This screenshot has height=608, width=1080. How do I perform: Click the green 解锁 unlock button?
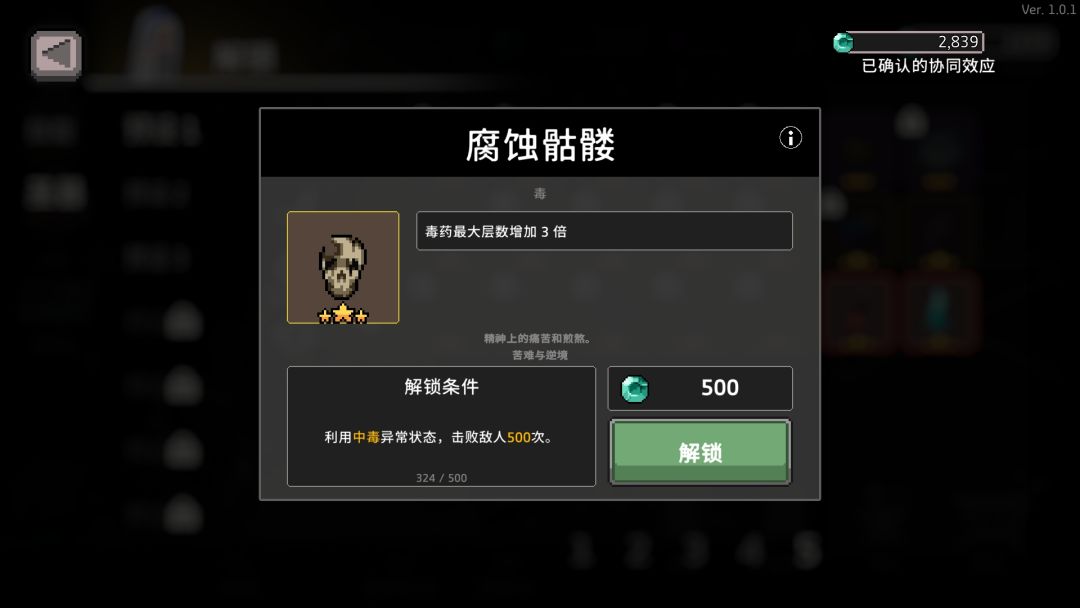(x=700, y=452)
